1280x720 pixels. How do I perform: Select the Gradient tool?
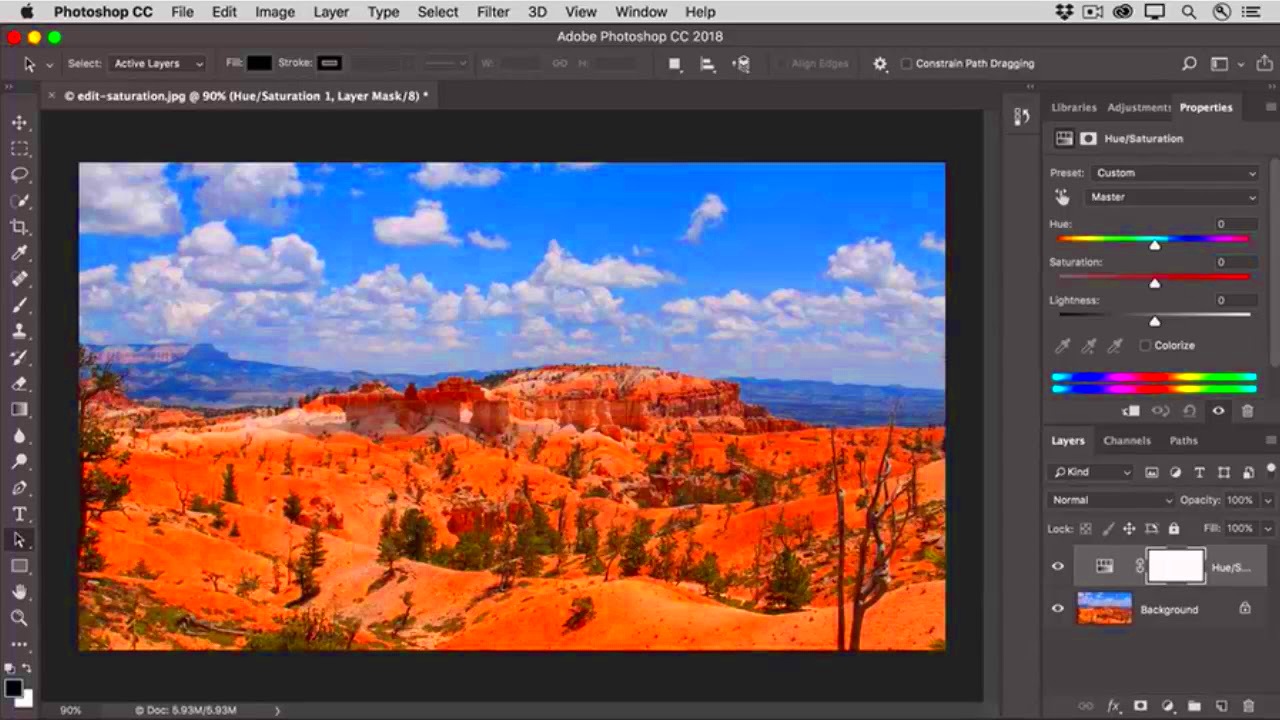tap(19, 409)
